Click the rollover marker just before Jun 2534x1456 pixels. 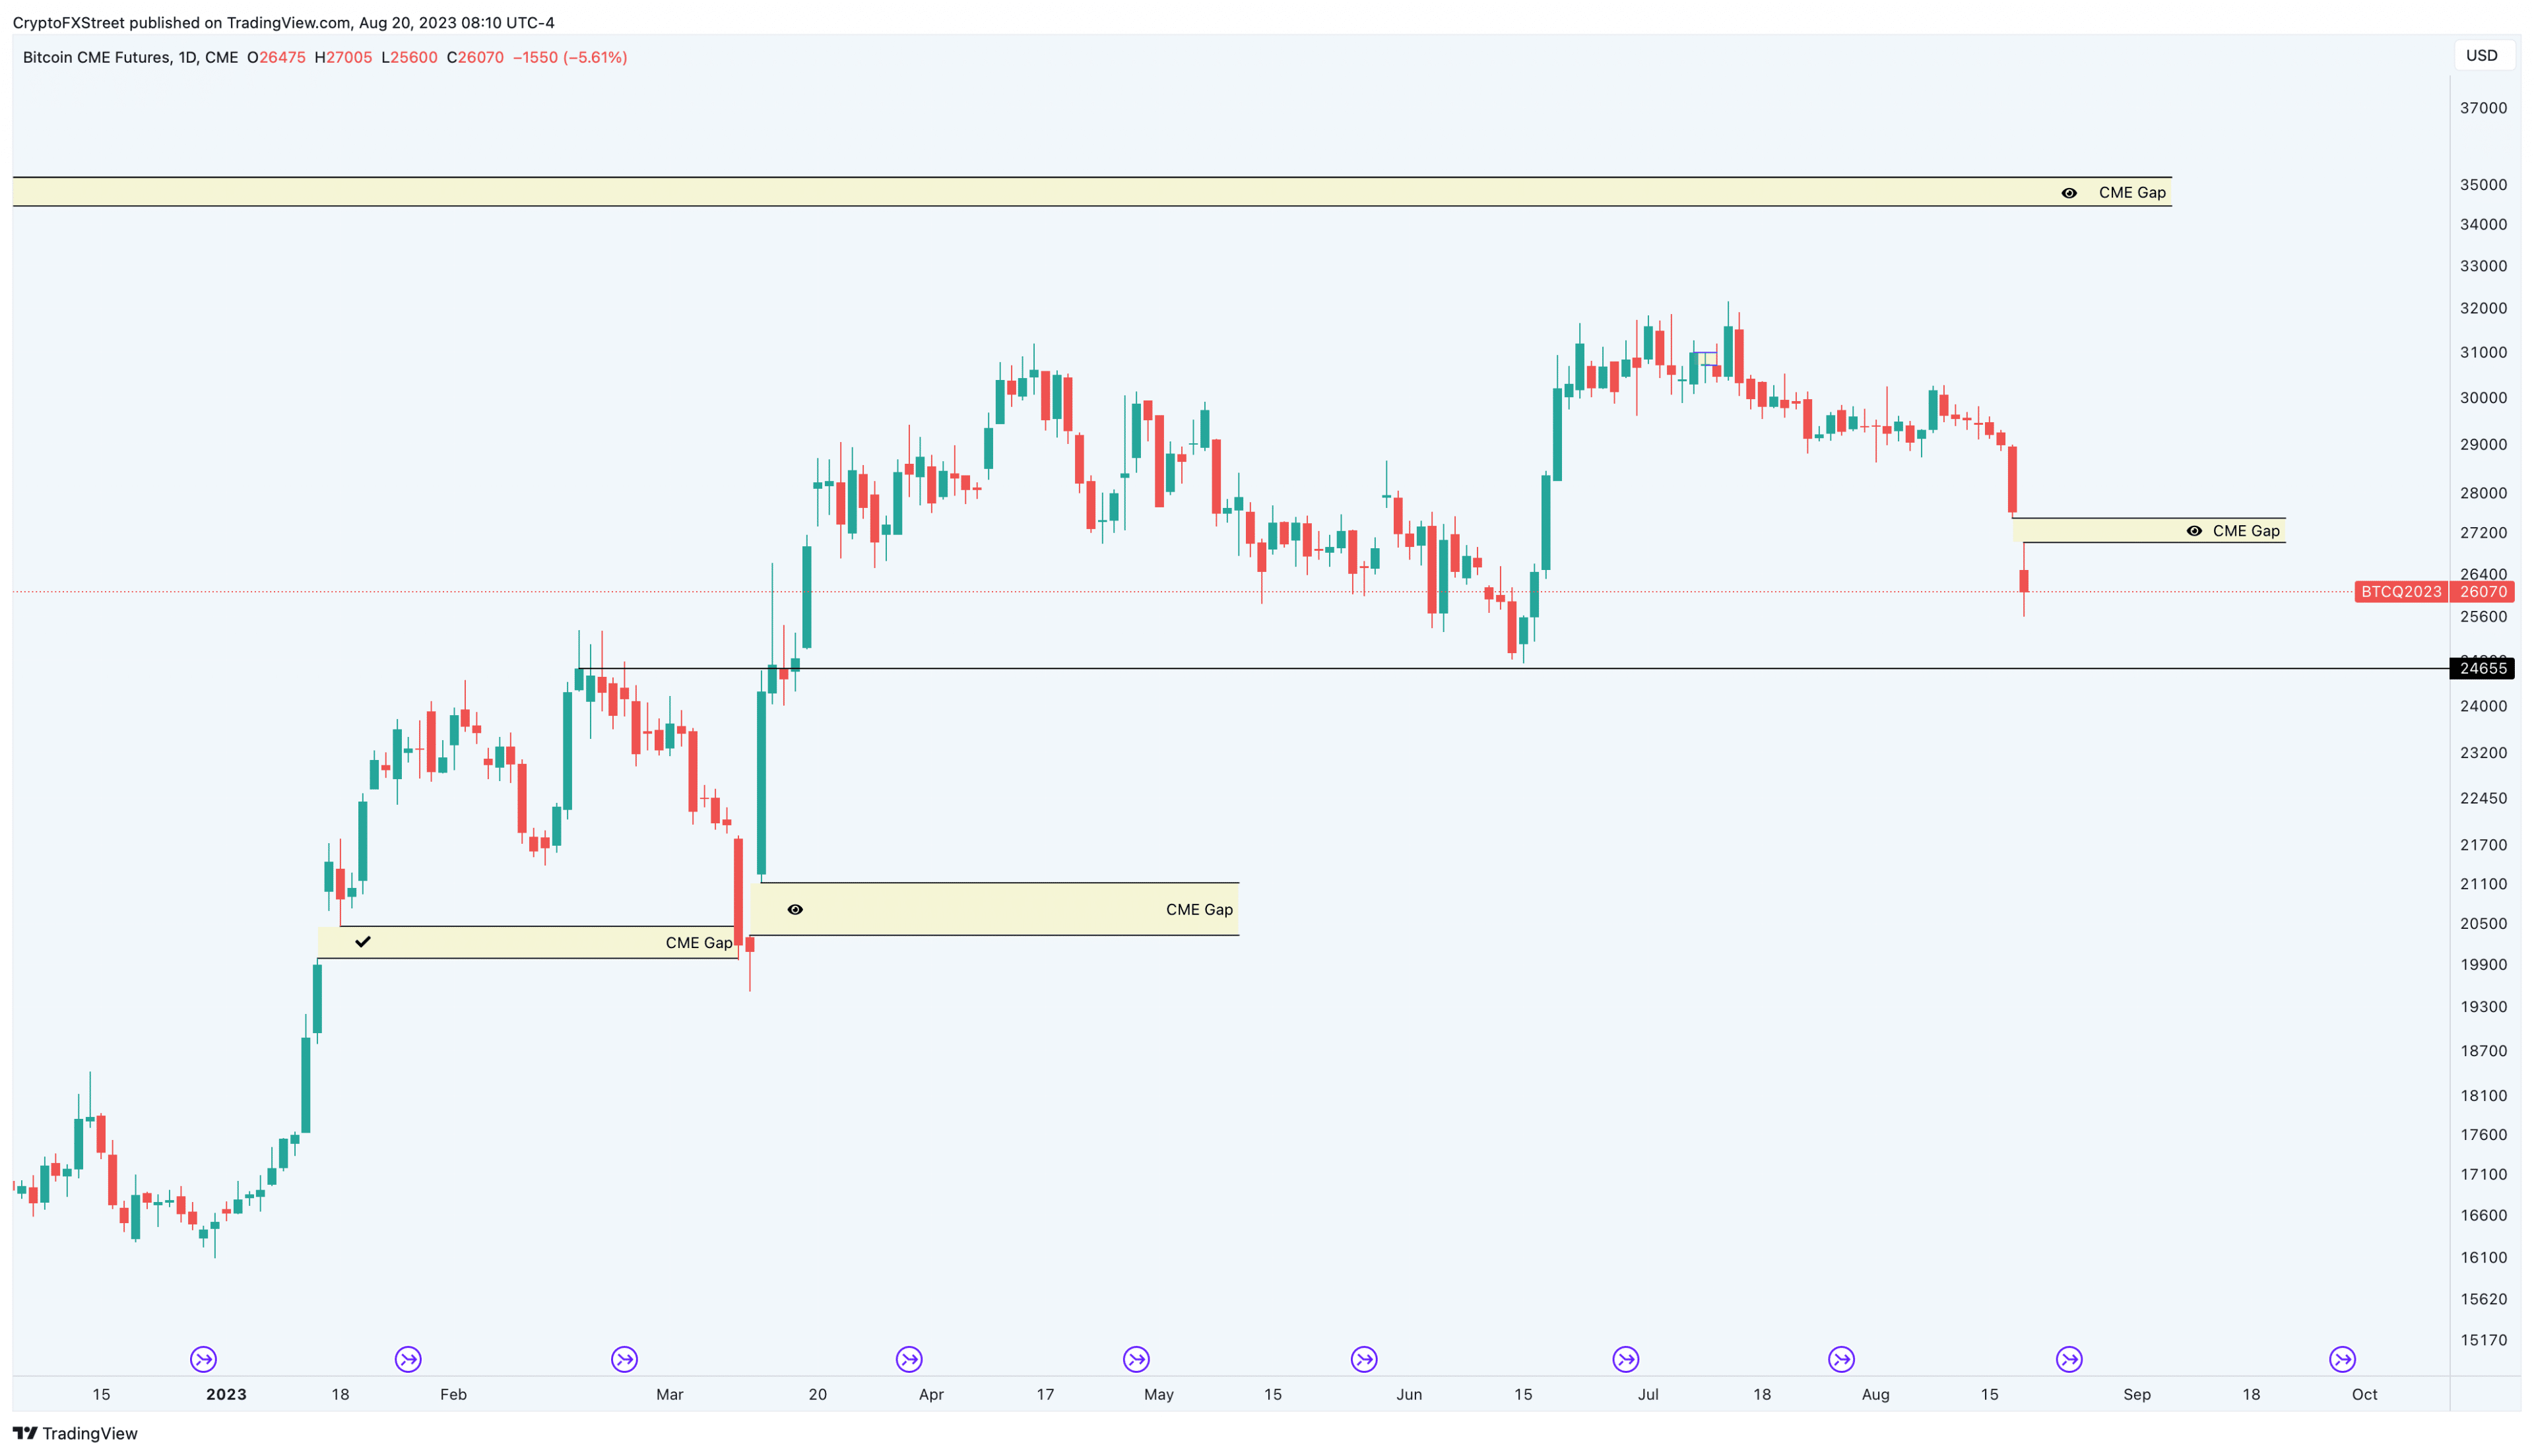coord(1364,1359)
